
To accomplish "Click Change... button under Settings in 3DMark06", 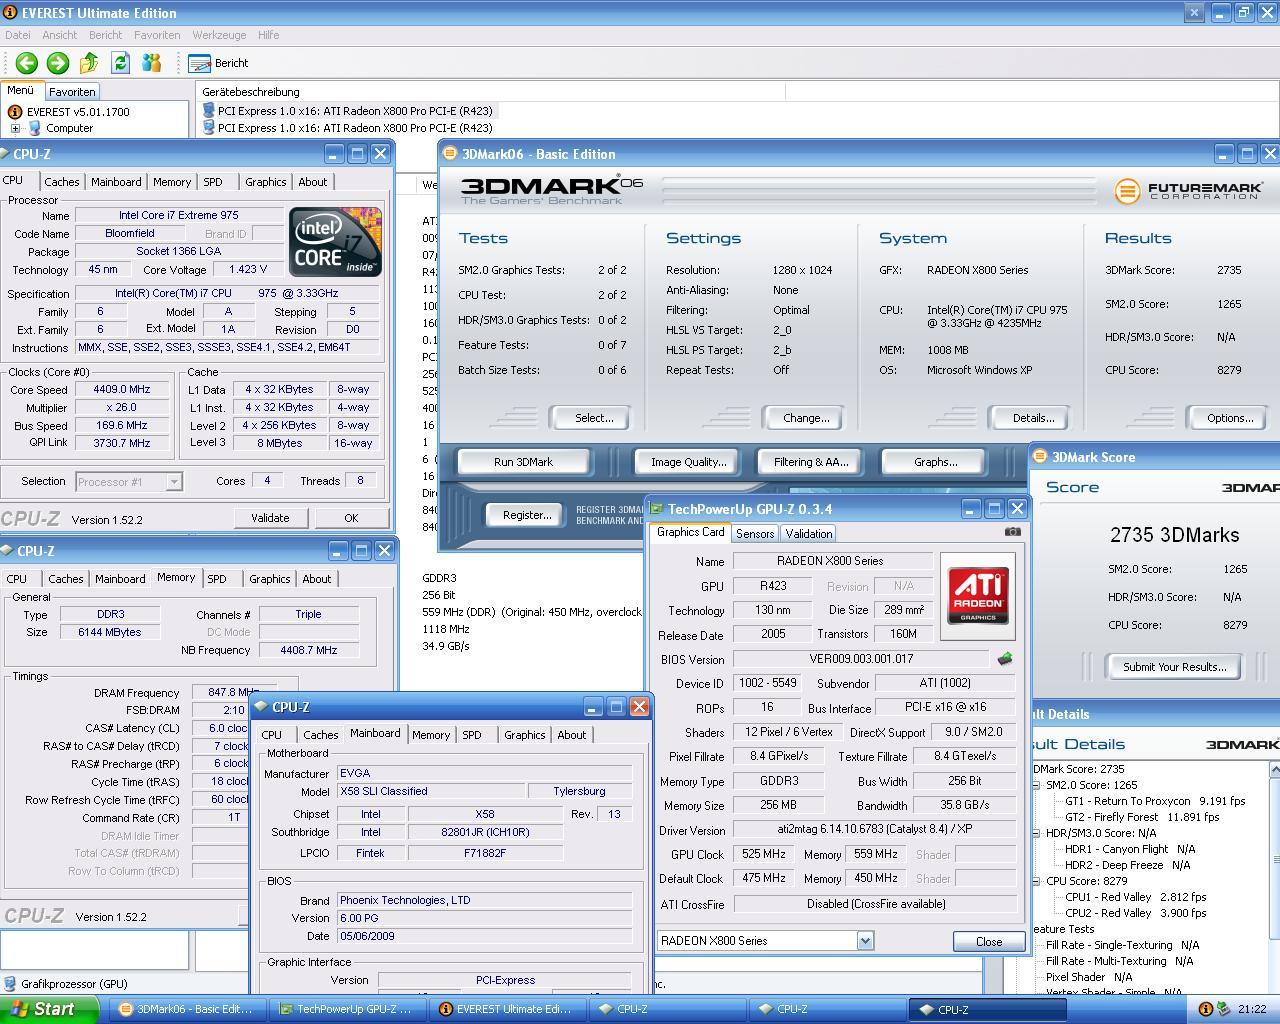I will 806,418.
